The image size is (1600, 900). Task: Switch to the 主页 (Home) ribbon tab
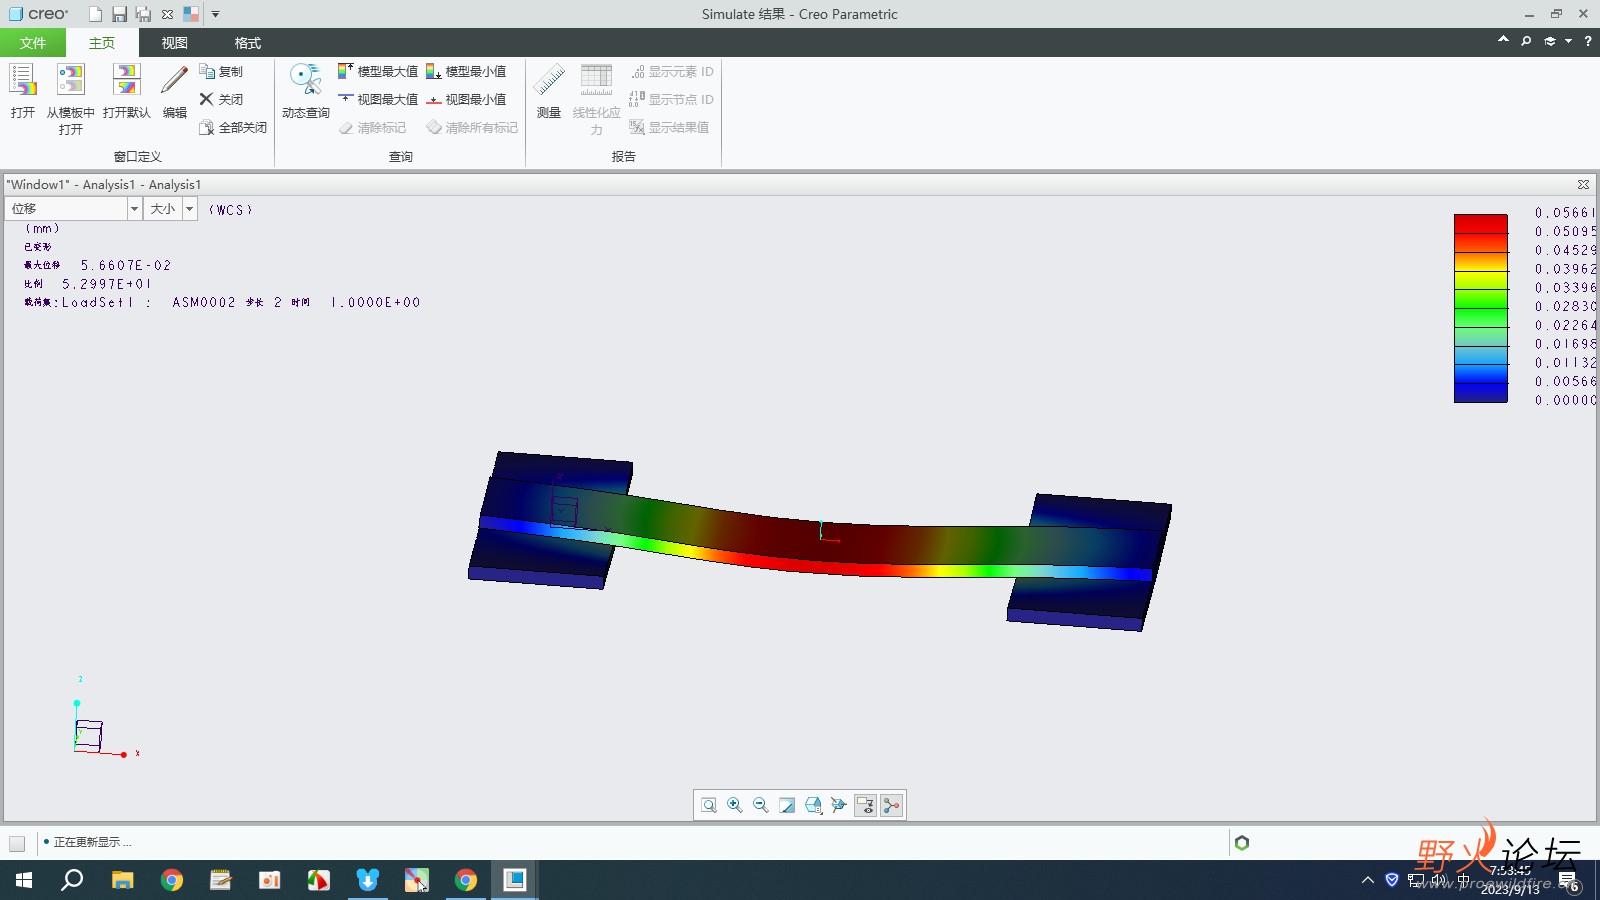102,43
